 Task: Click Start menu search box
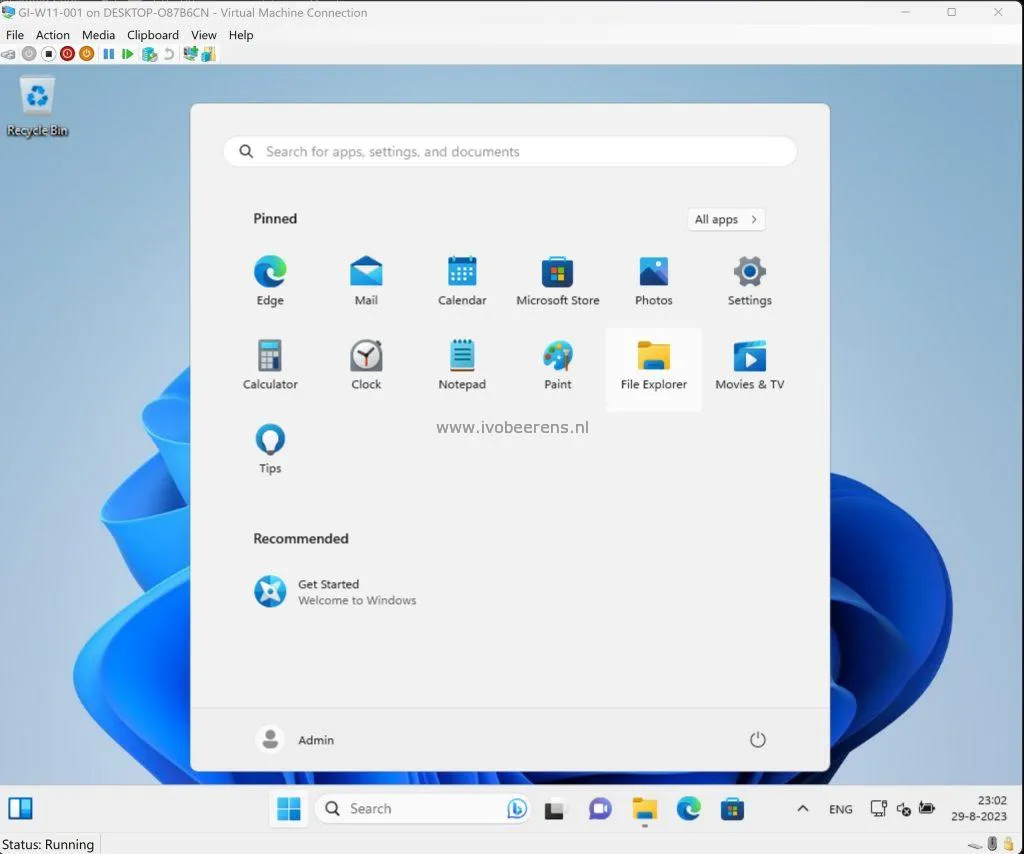click(x=510, y=151)
